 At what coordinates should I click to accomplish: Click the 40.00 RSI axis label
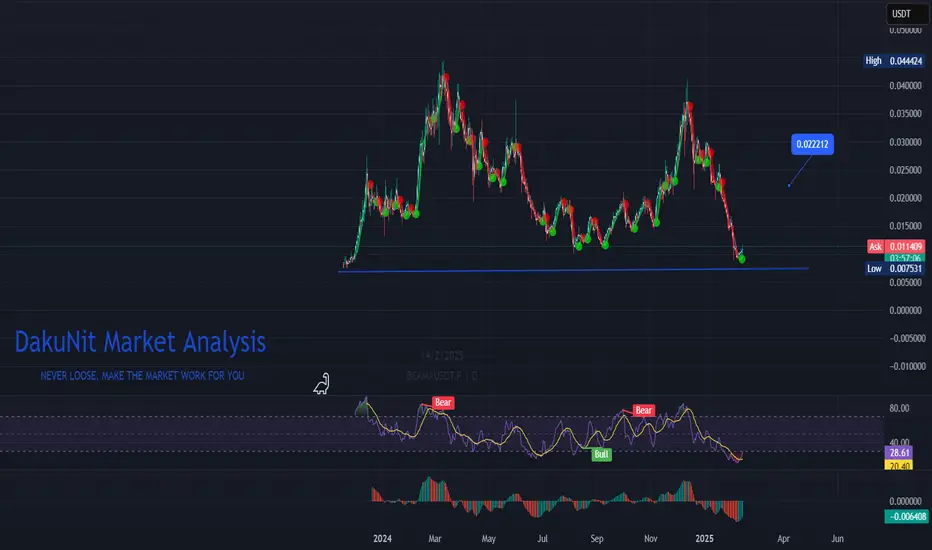899,442
